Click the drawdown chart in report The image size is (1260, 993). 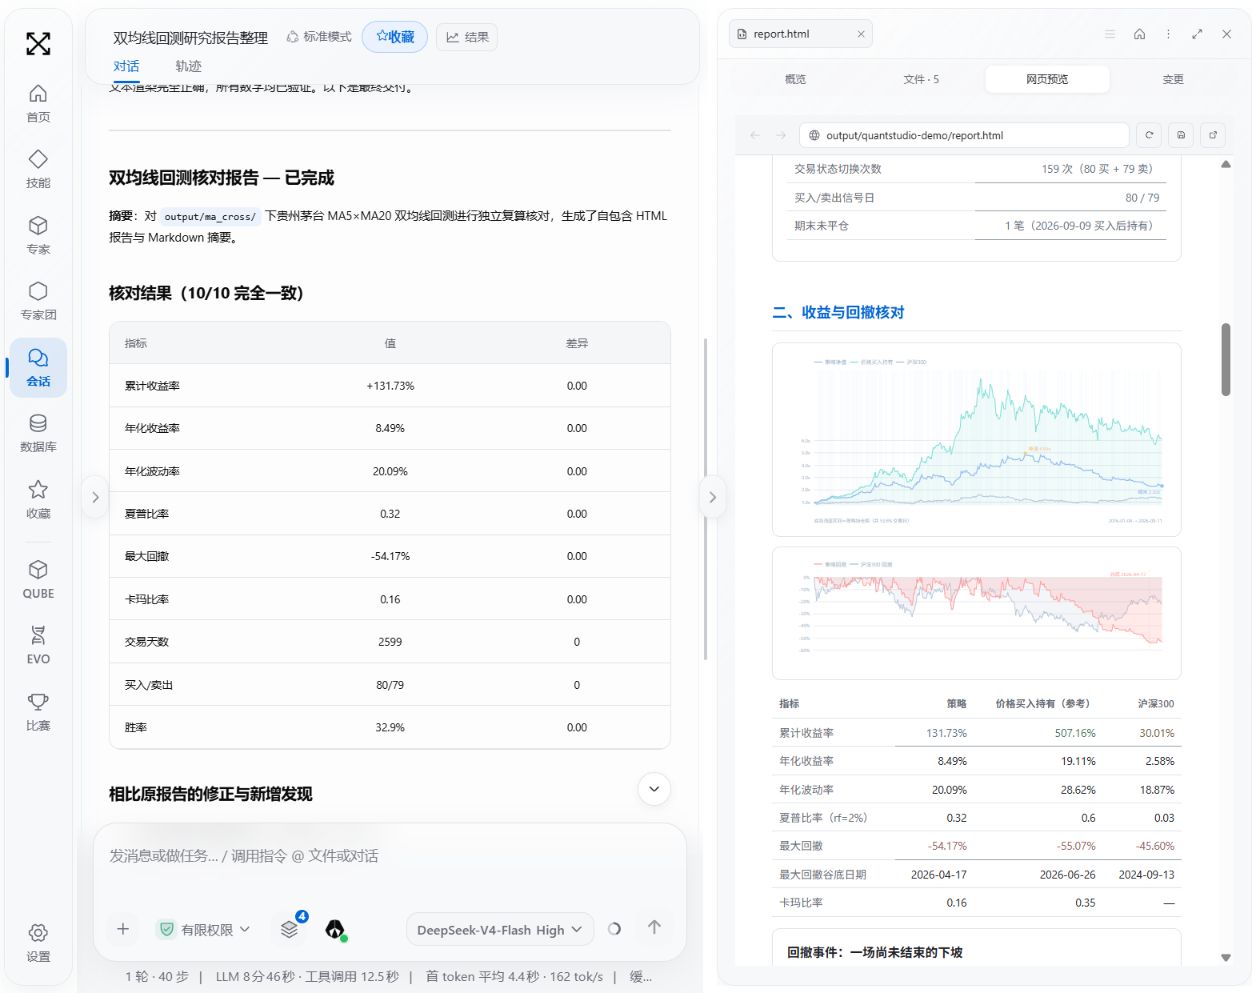[x=976, y=613]
